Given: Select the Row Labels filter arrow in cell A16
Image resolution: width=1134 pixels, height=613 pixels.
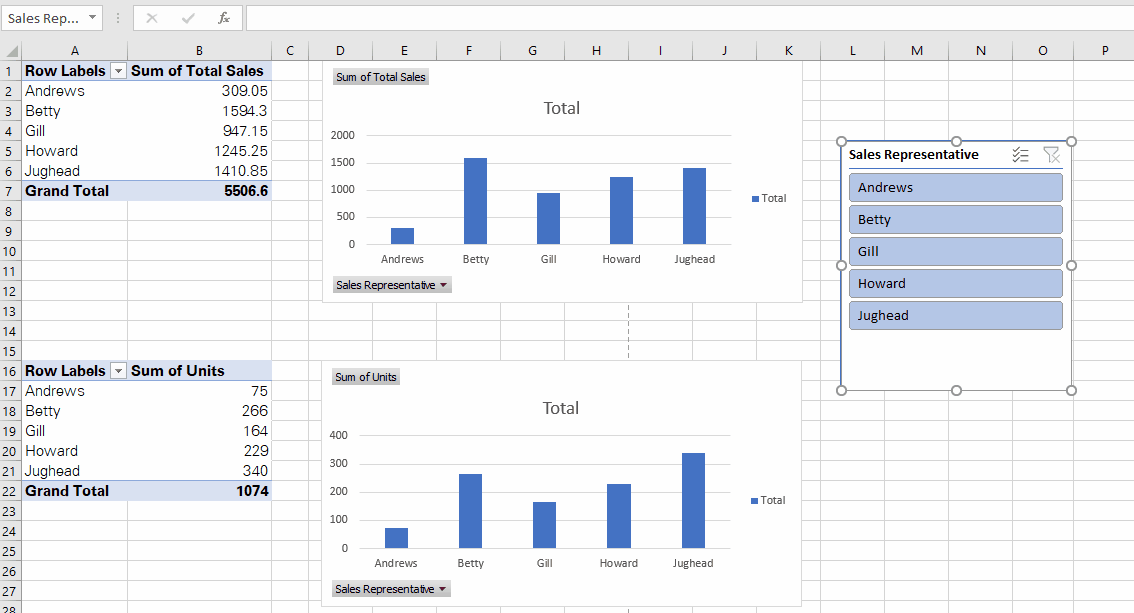Looking at the screenshot, I should (x=117, y=370).
